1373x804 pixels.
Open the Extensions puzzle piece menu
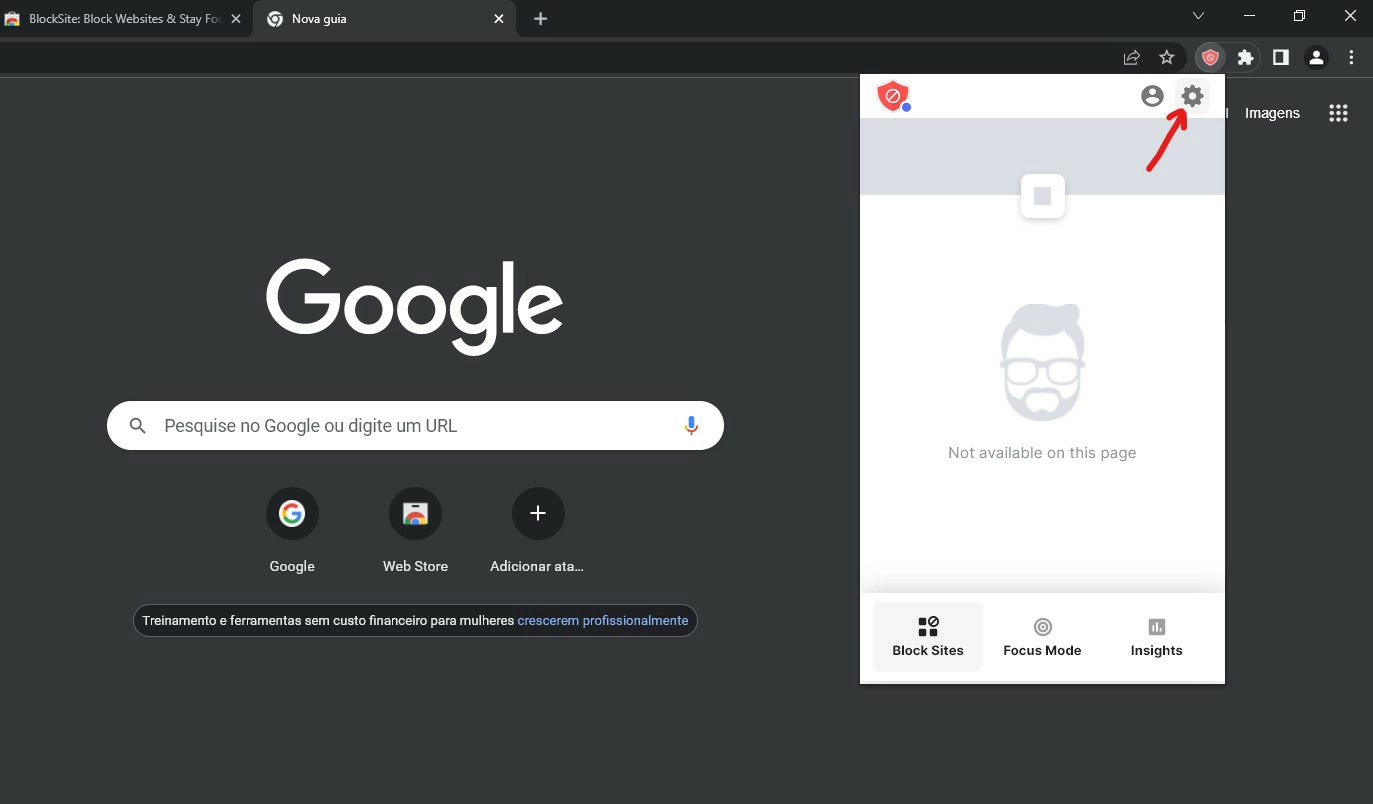tap(1245, 58)
